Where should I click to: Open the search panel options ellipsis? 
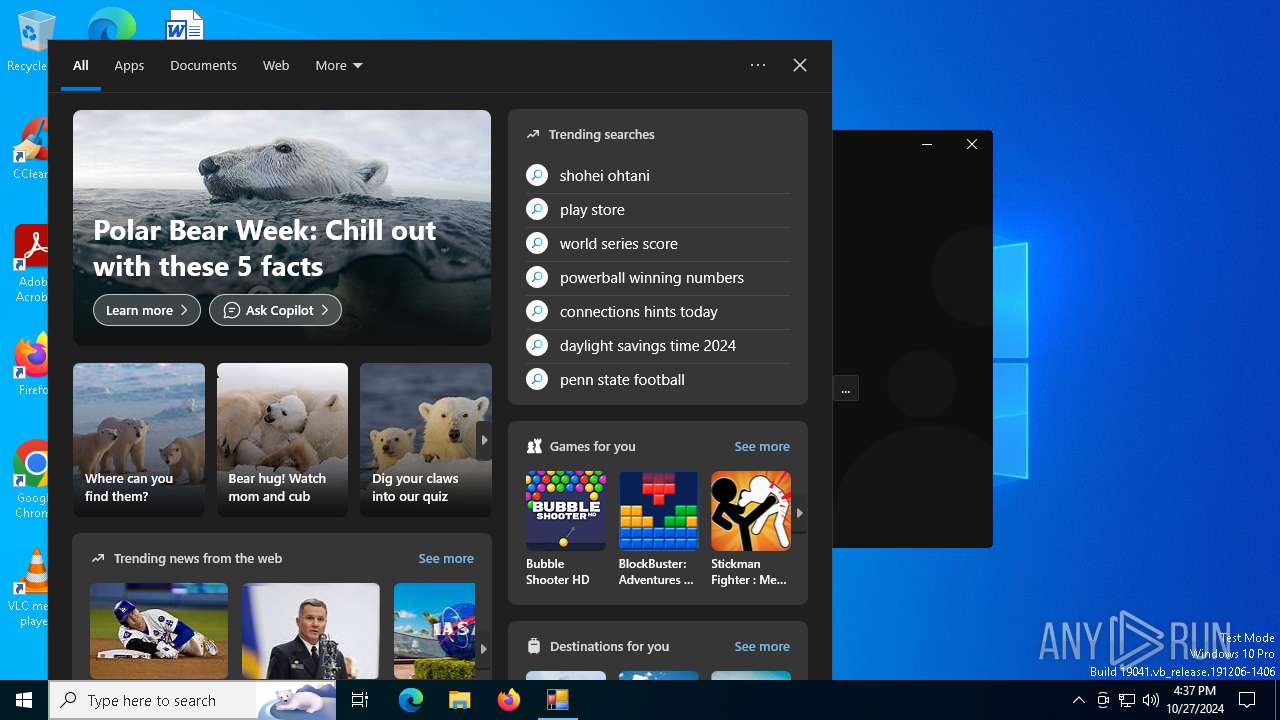pyautogui.click(x=758, y=65)
